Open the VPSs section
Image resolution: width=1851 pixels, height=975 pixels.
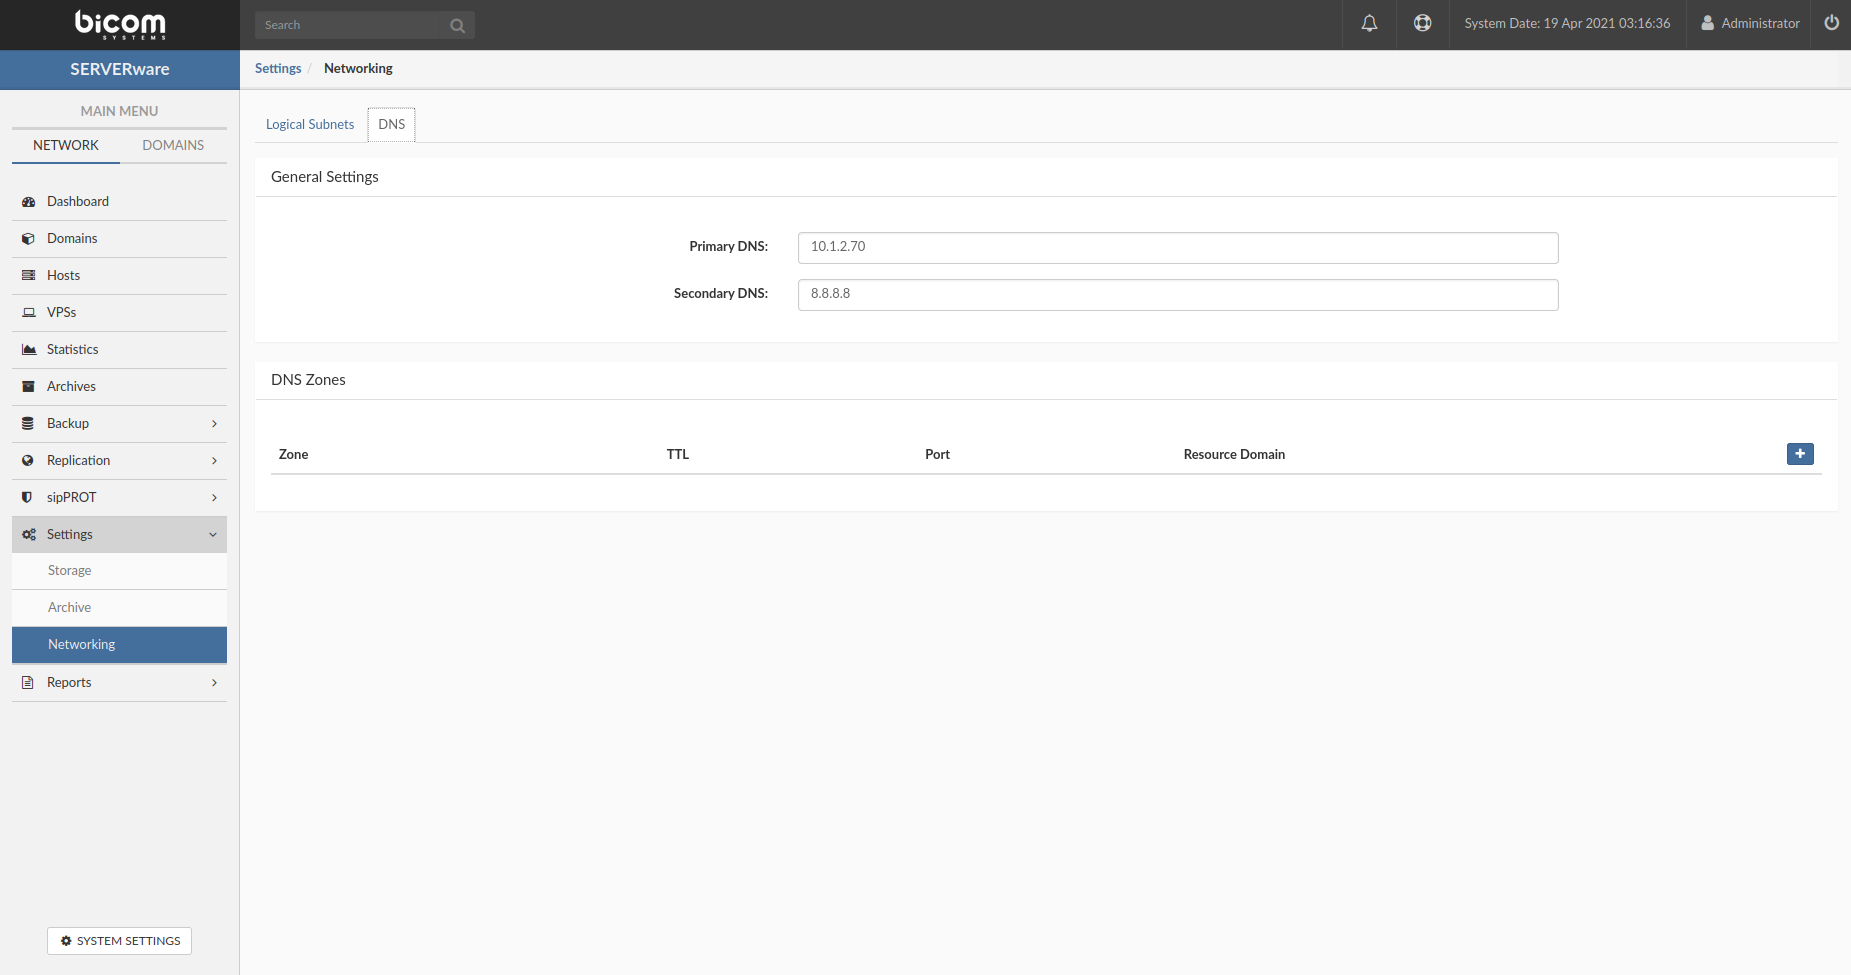click(x=61, y=312)
